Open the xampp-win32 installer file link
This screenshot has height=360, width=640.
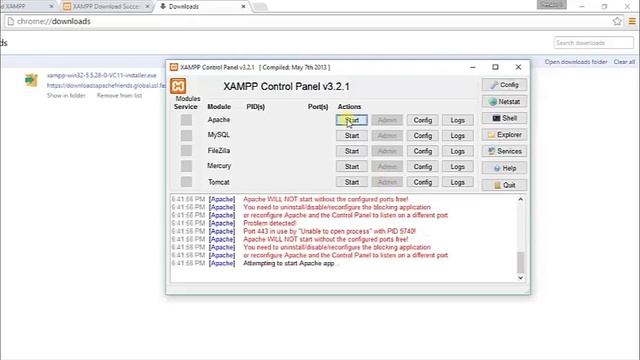click(x=102, y=76)
